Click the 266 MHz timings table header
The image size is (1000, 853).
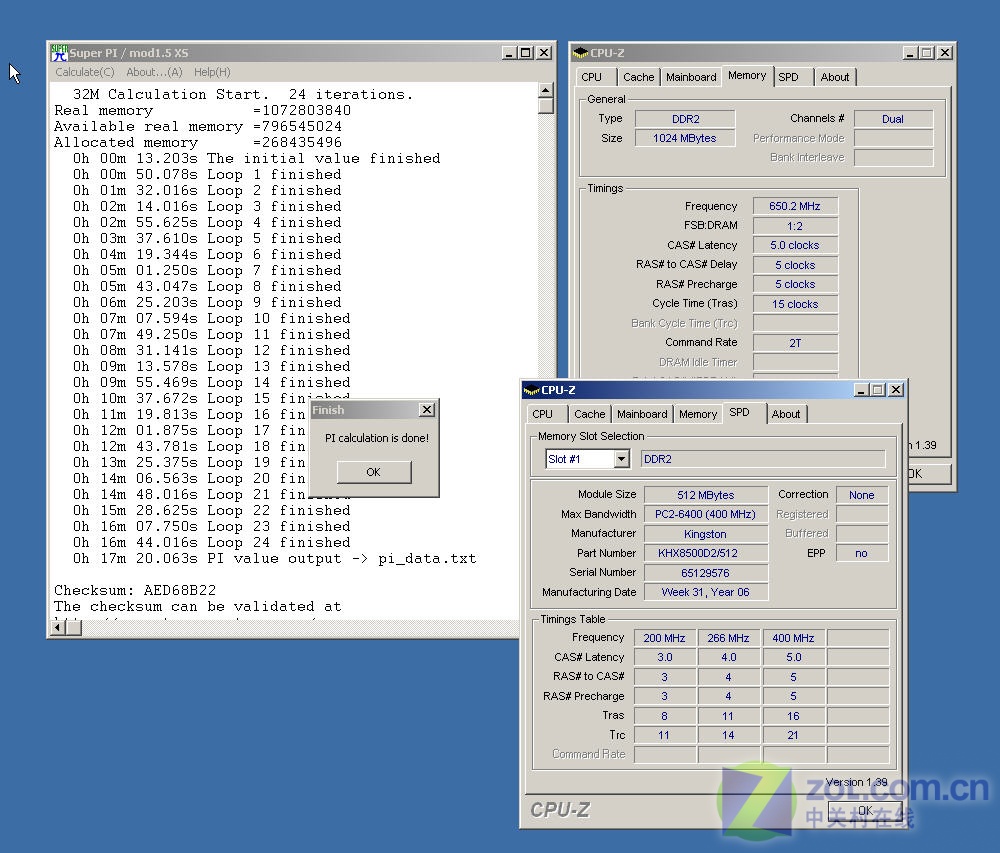728,638
